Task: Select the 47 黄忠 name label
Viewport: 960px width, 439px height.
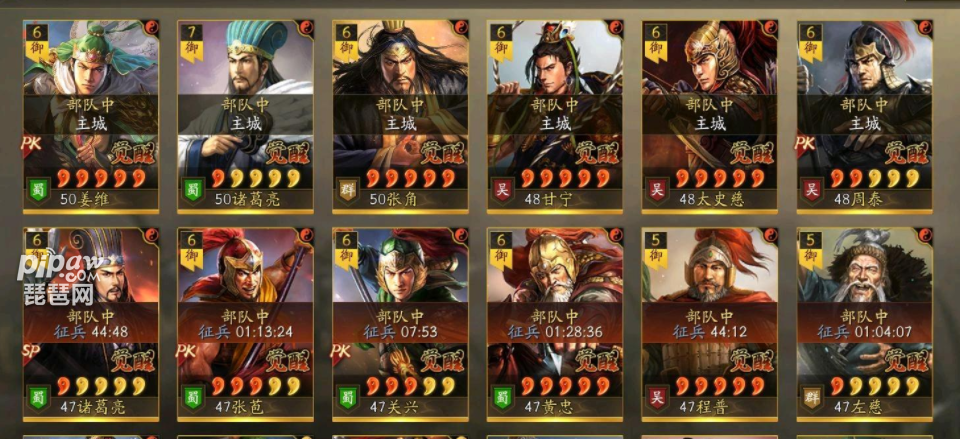Action: coord(548,407)
